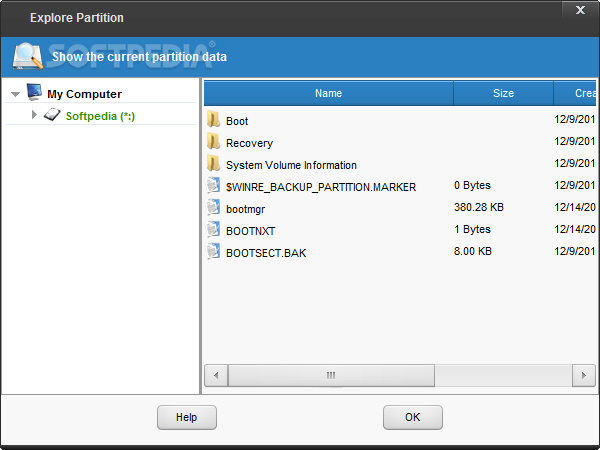
Task: Select the BOOTSECT.BAK file name
Action: coord(266,253)
